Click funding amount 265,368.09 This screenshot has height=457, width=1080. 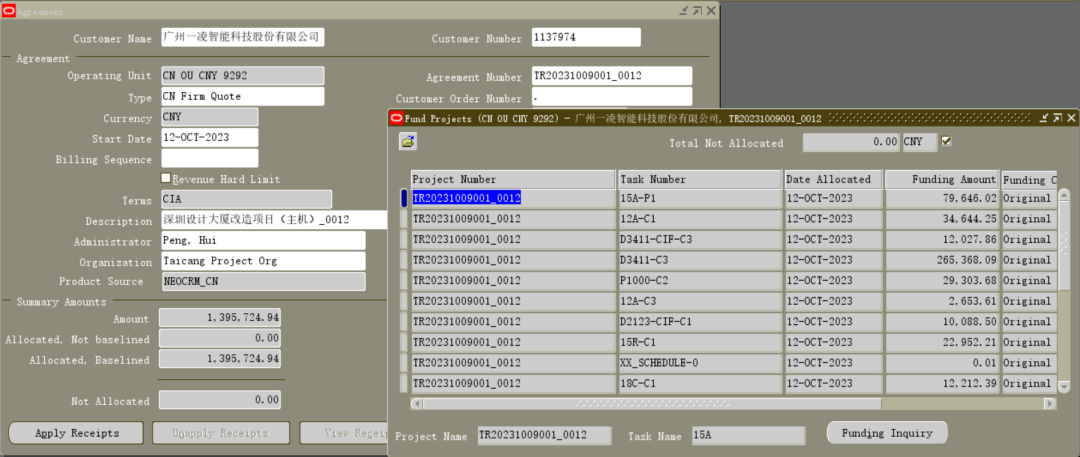point(942,261)
